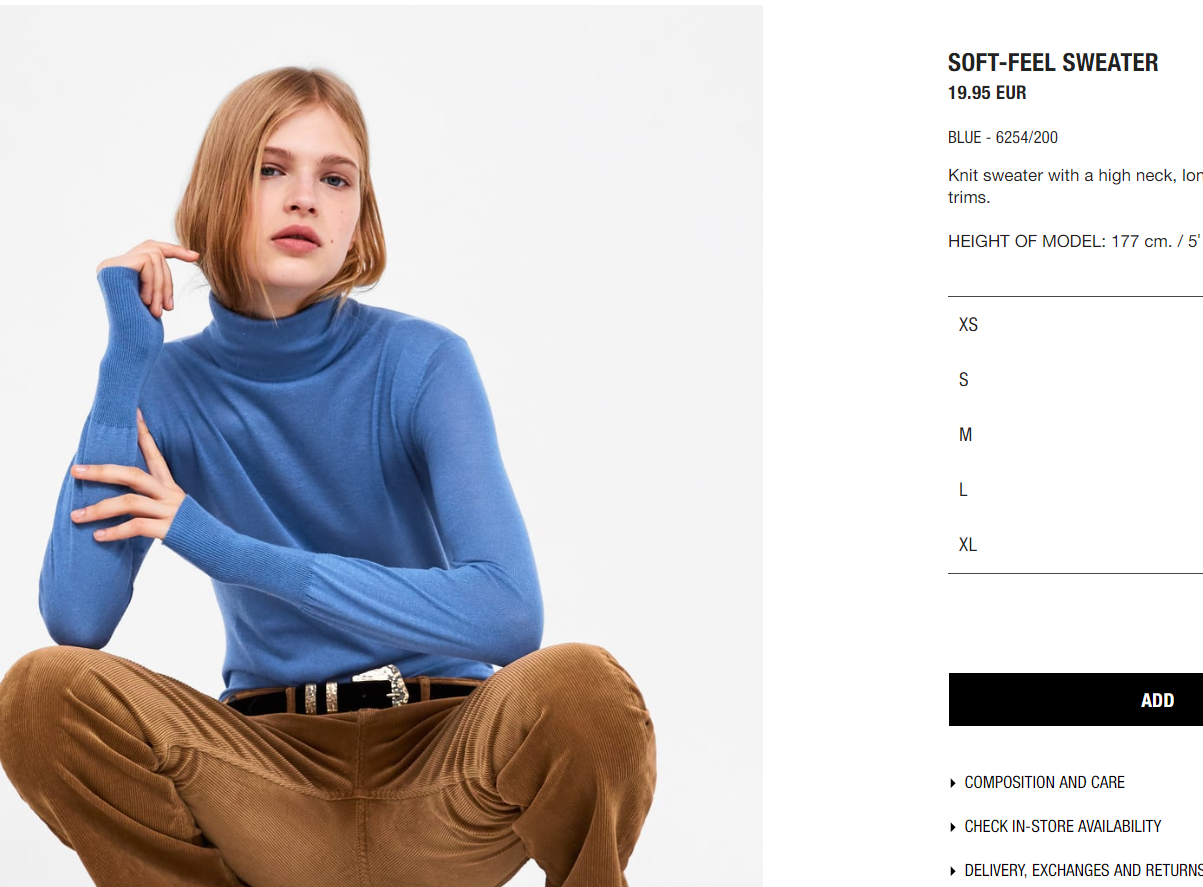Click the silver belt buckle in product photo
Image resolution: width=1203 pixels, height=887 pixels.
point(382,685)
